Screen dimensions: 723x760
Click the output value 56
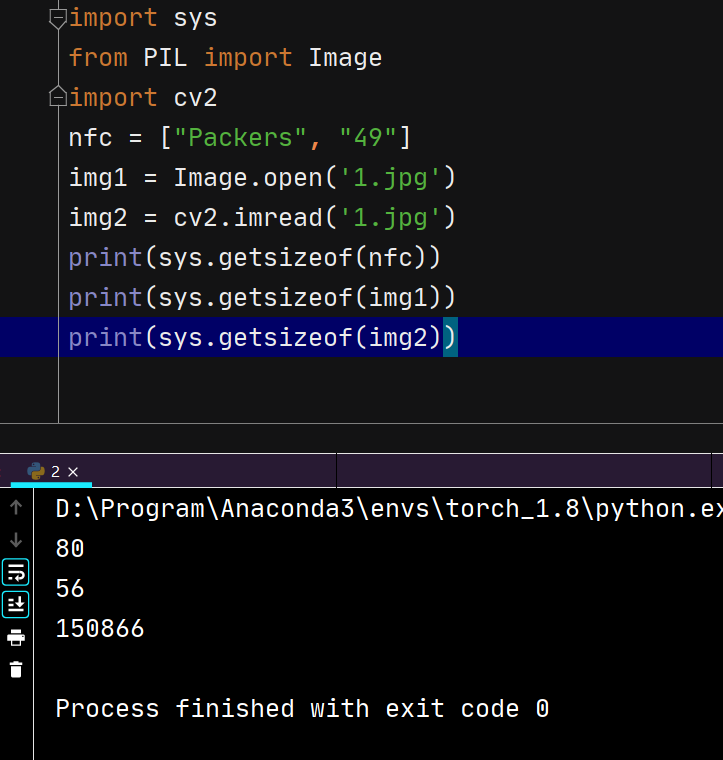70,588
